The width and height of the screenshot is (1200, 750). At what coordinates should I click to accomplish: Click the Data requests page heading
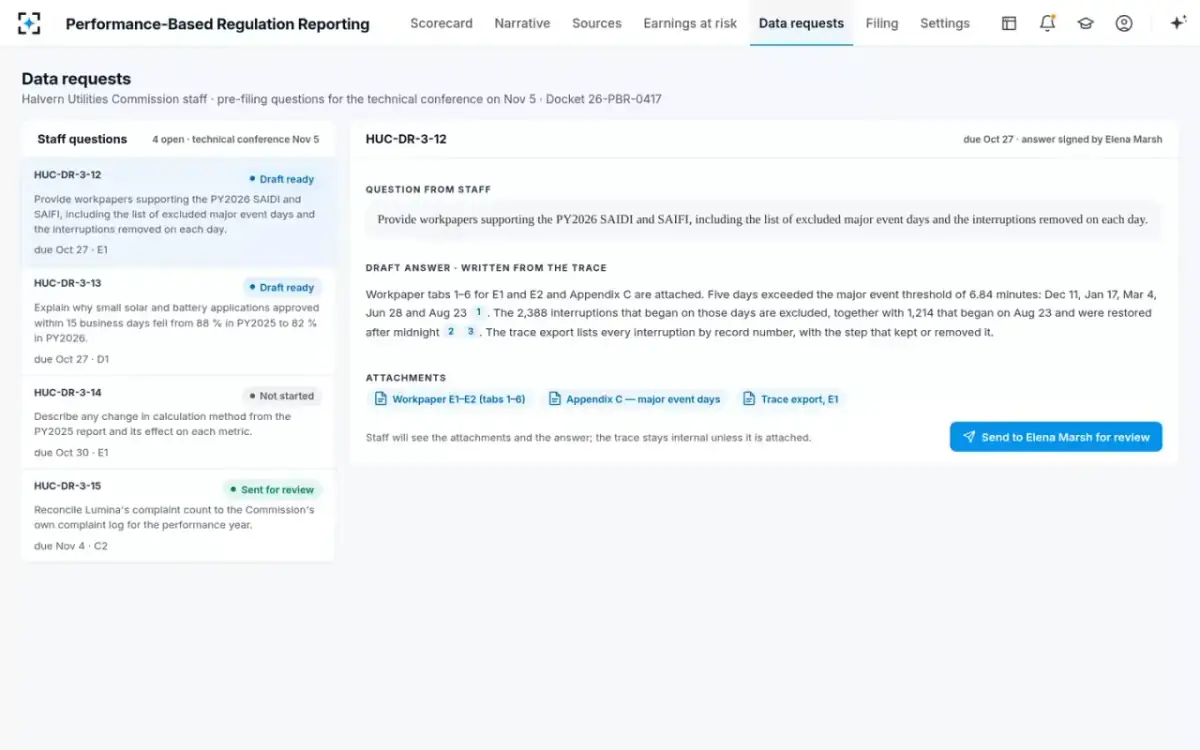(x=76, y=79)
